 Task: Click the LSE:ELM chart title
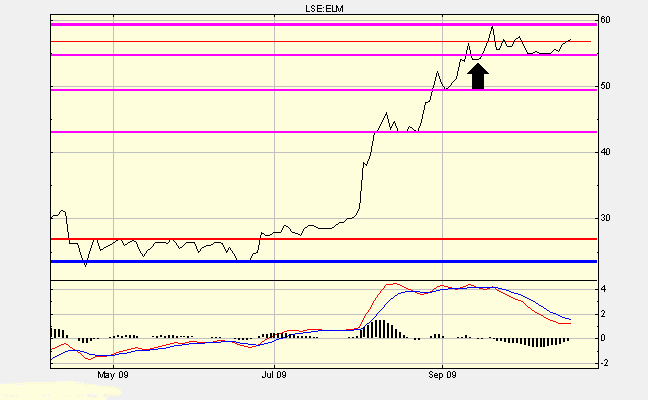(324, 8)
